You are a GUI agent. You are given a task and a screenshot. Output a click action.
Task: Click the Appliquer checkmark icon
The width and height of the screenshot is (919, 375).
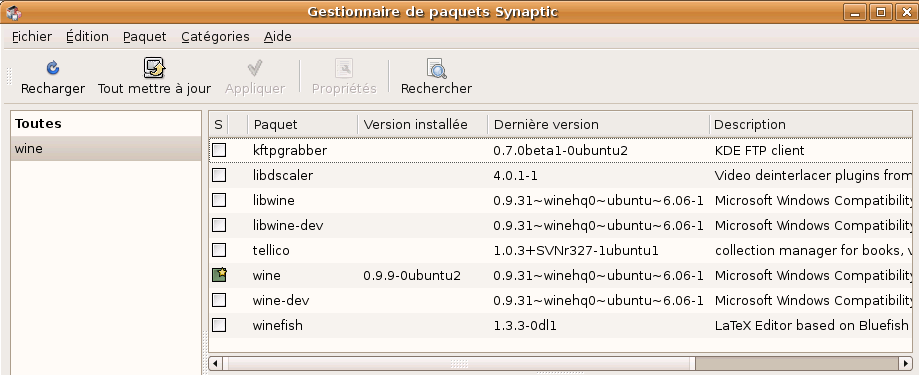254,68
